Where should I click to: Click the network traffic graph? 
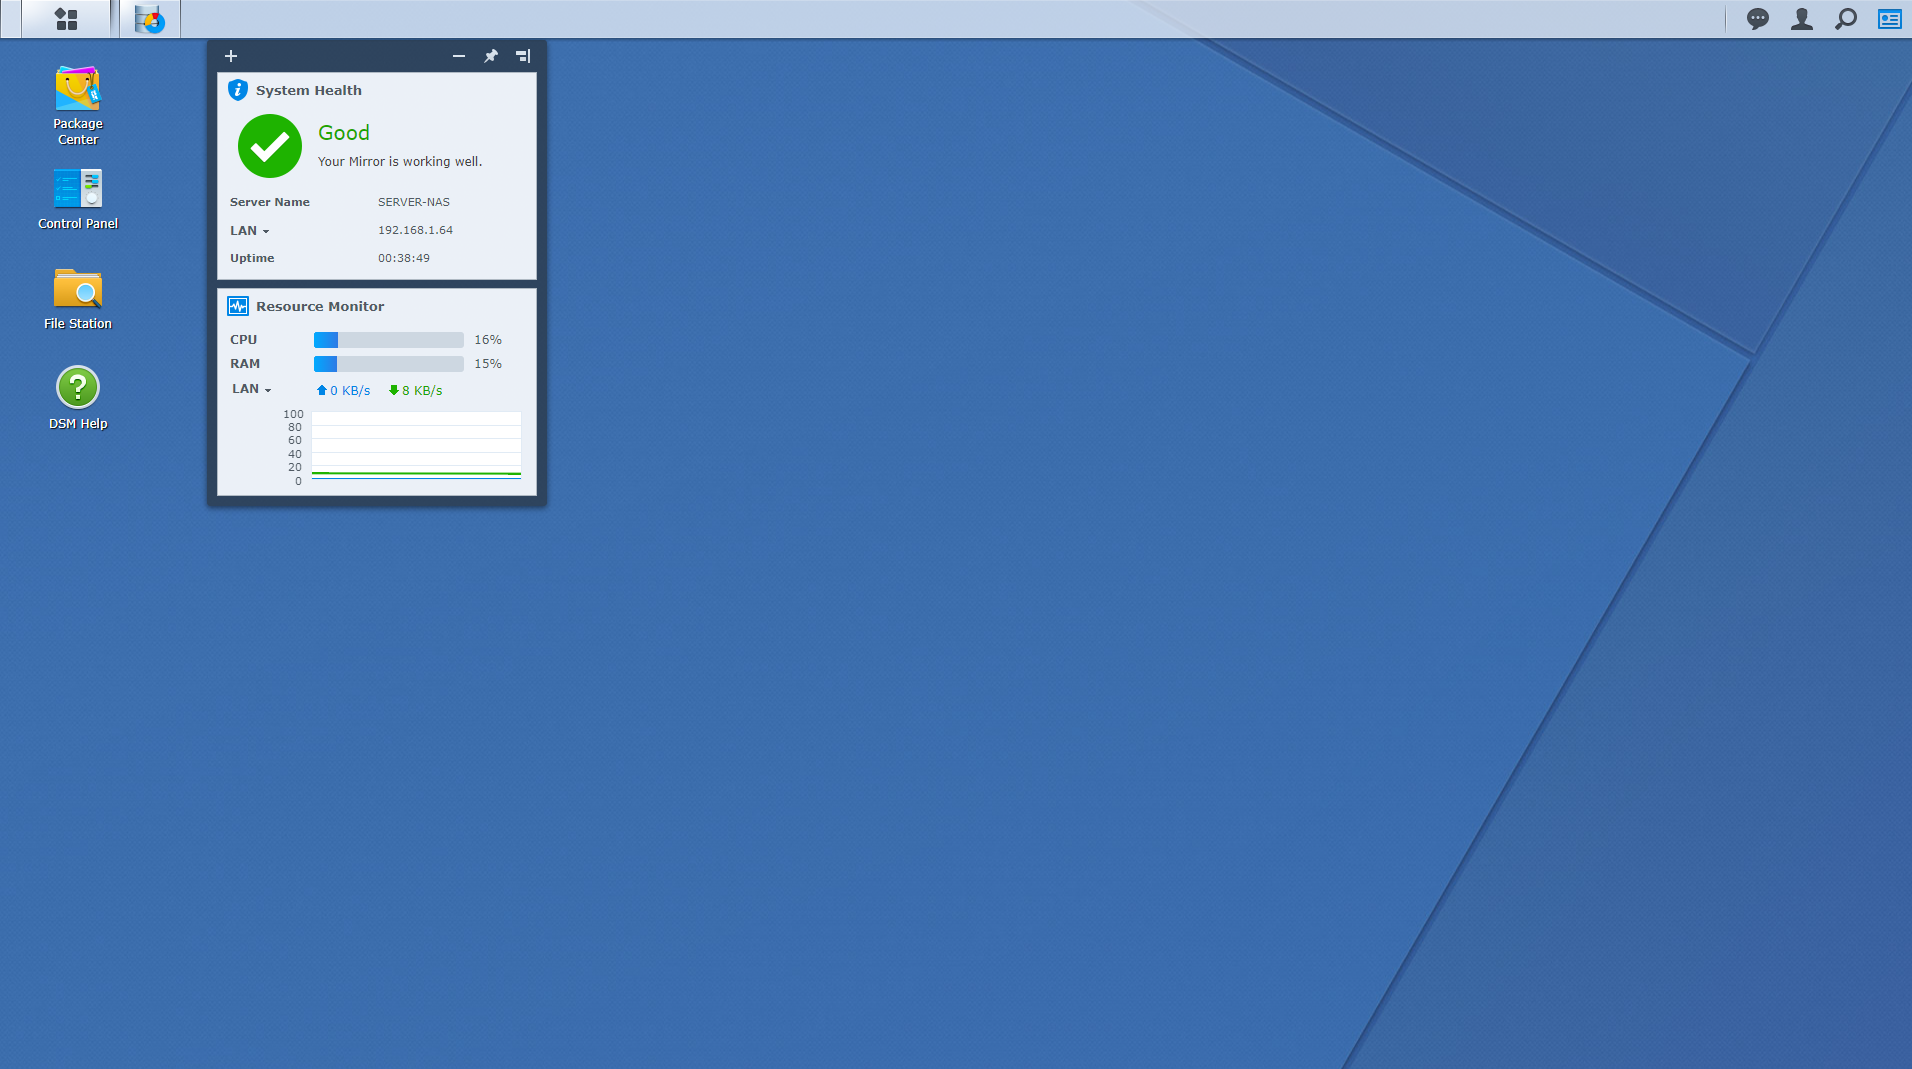[x=416, y=446]
